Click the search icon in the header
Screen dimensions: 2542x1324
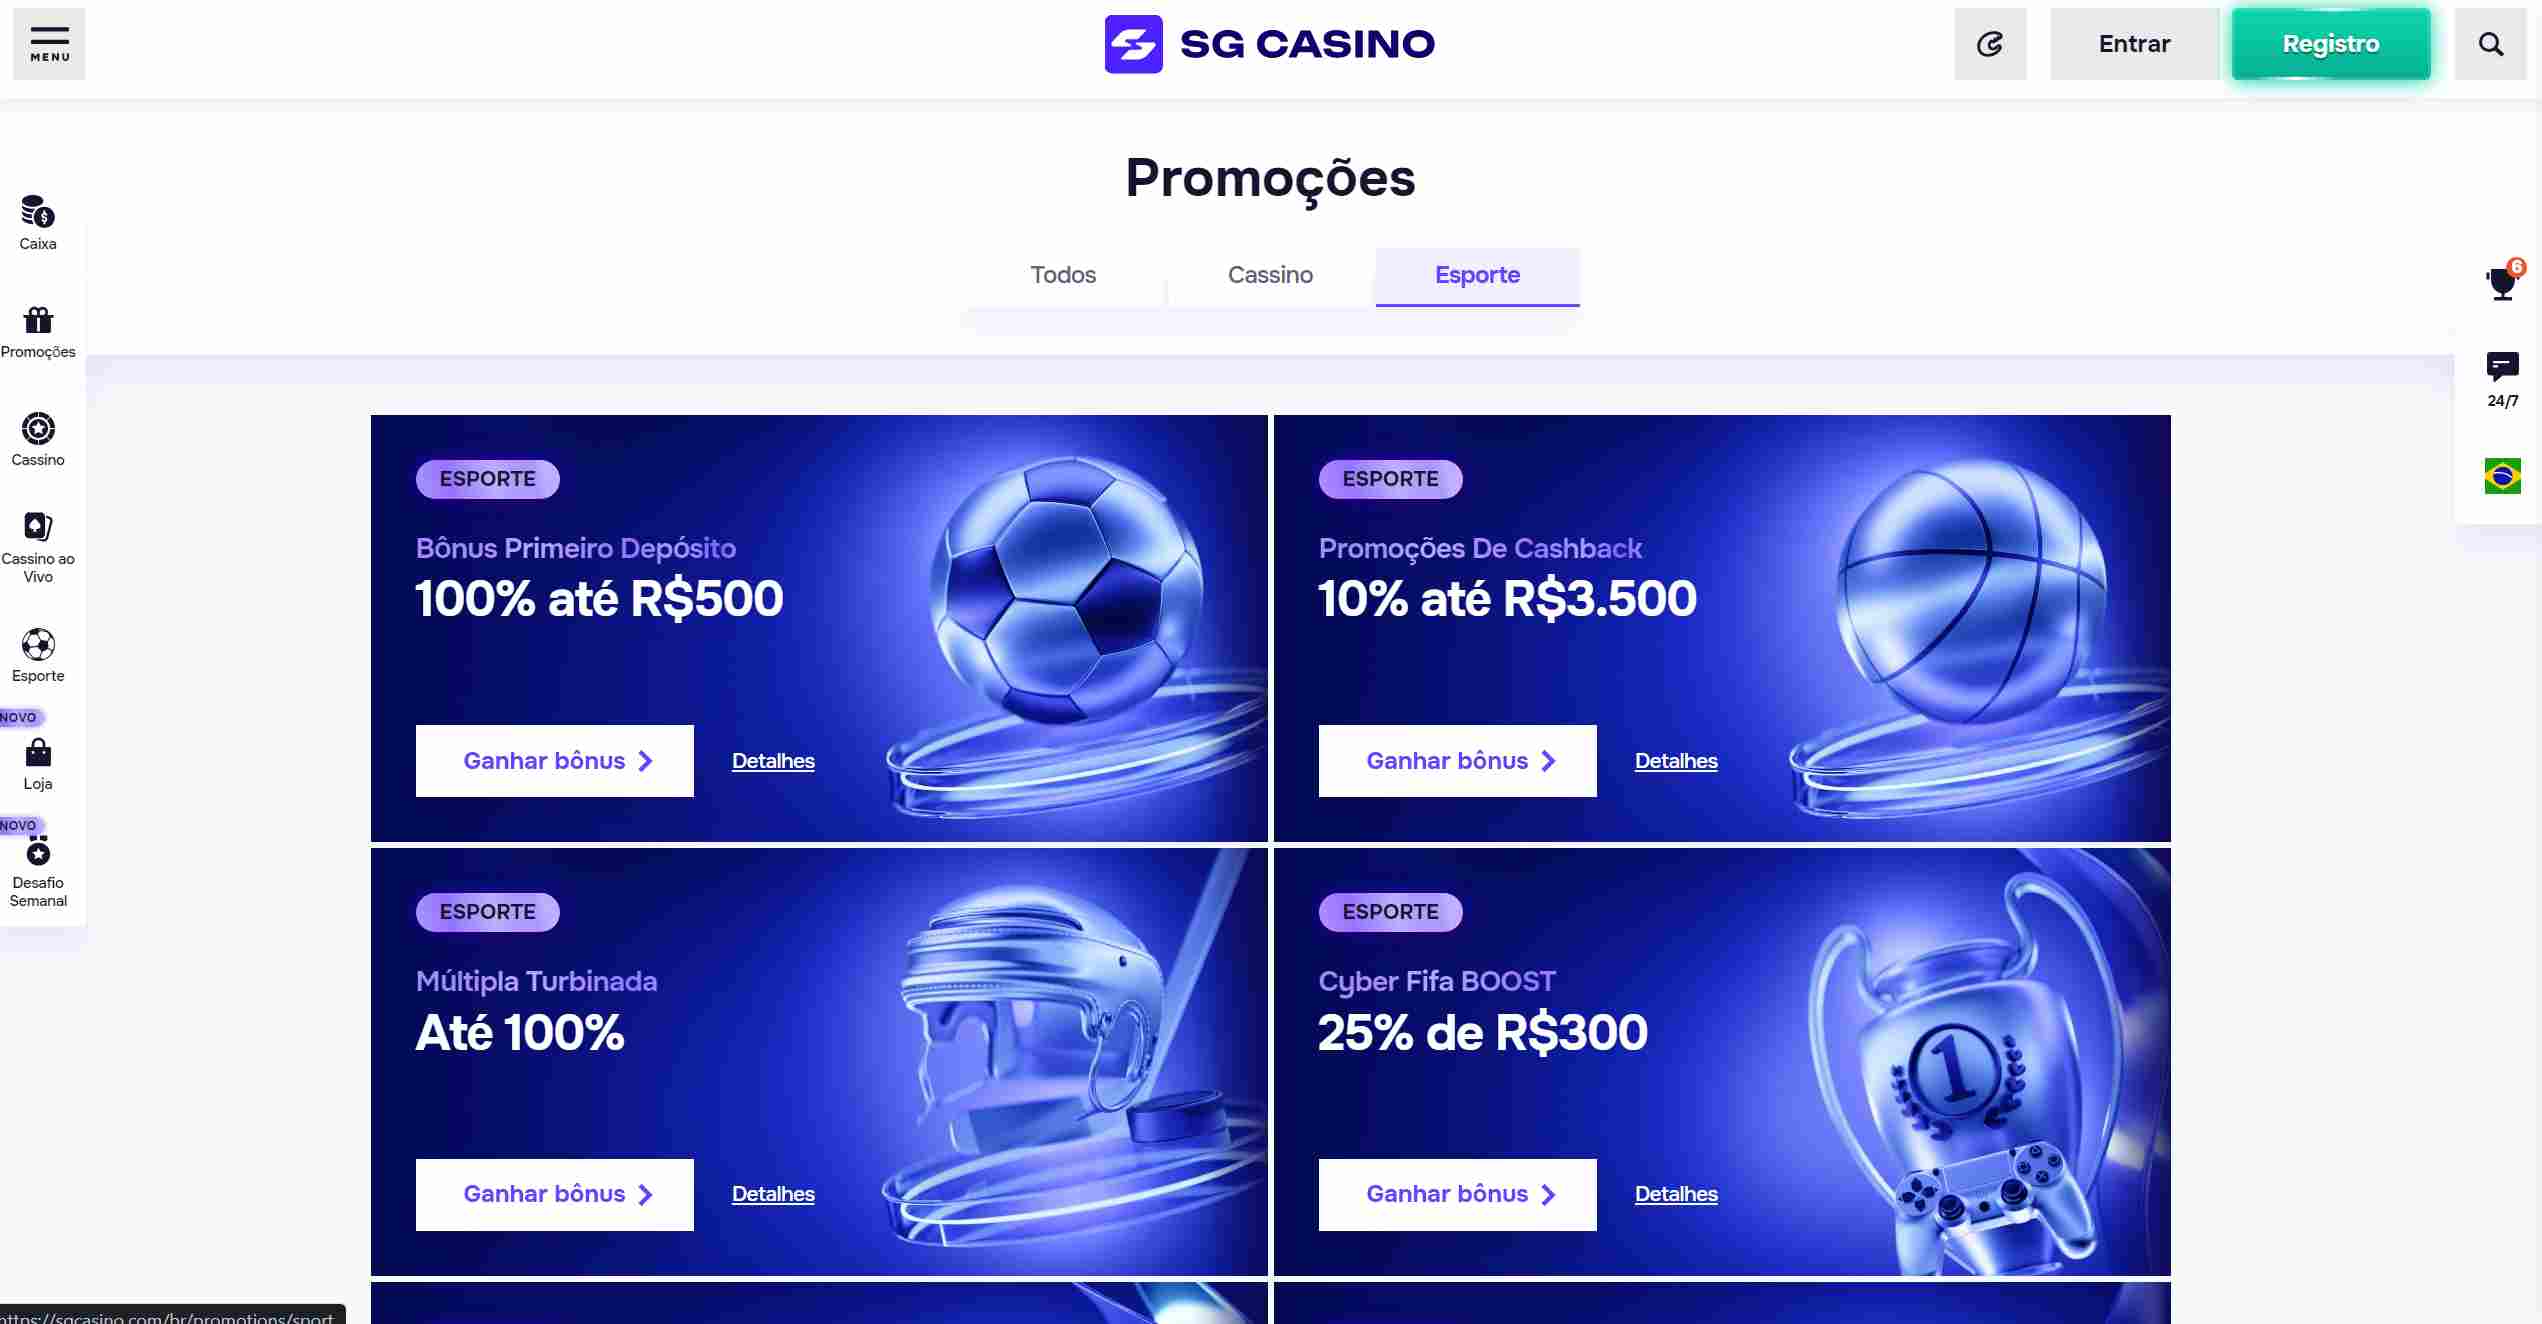coord(2490,43)
